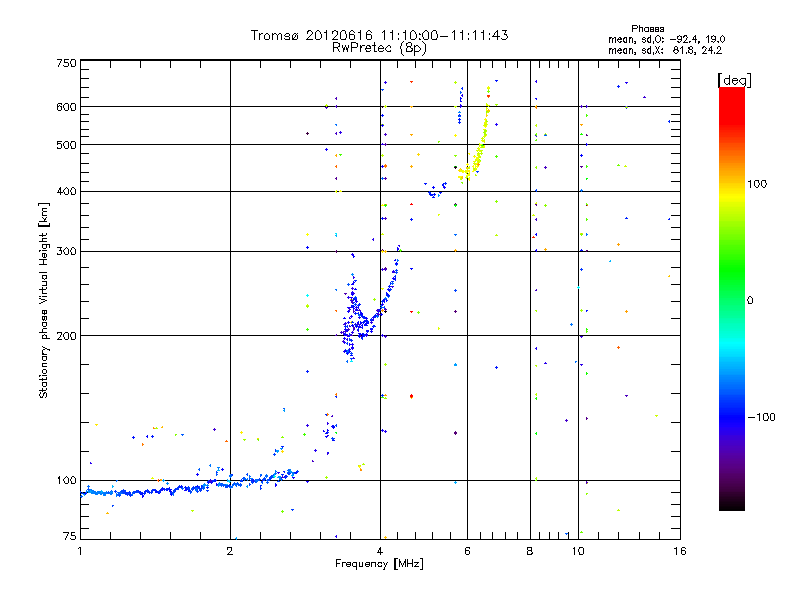Click the plot title "Tromsø 20120616 11:10:00-11:11:43"
800x600 pixels.
[379, 35]
